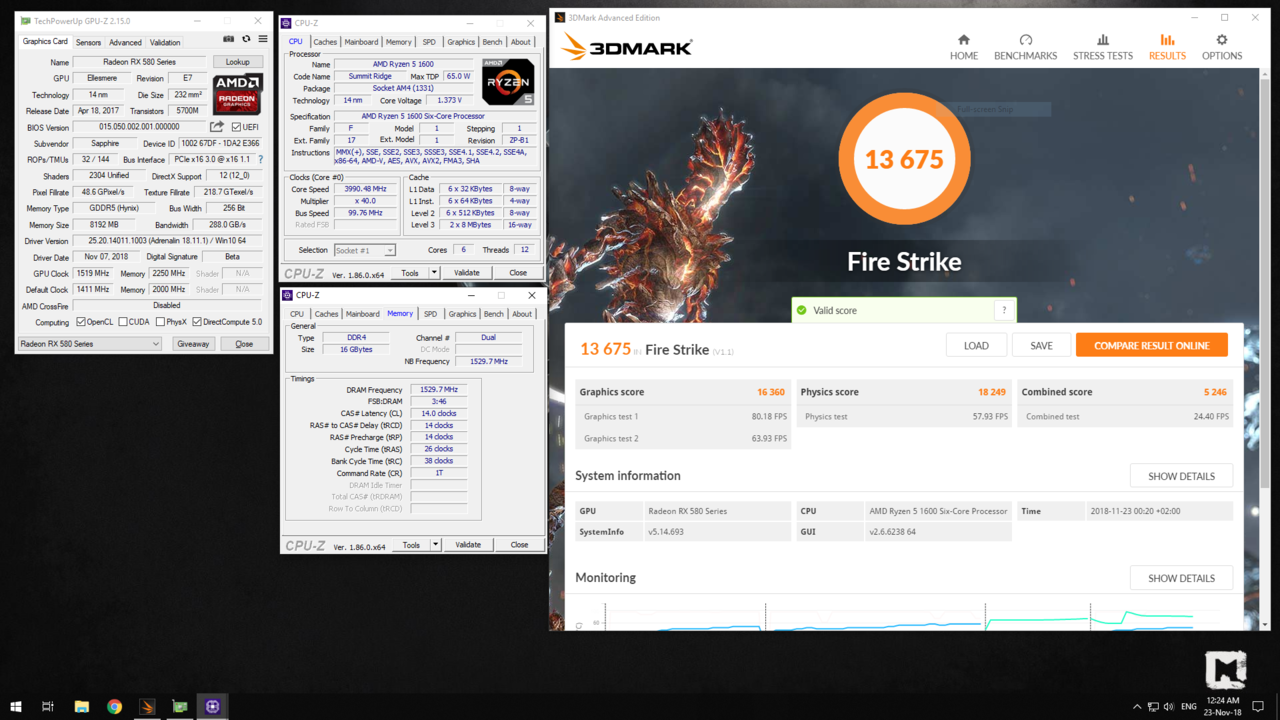
Task: Click the GPU-Z taskbar icon
Action: pos(180,706)
